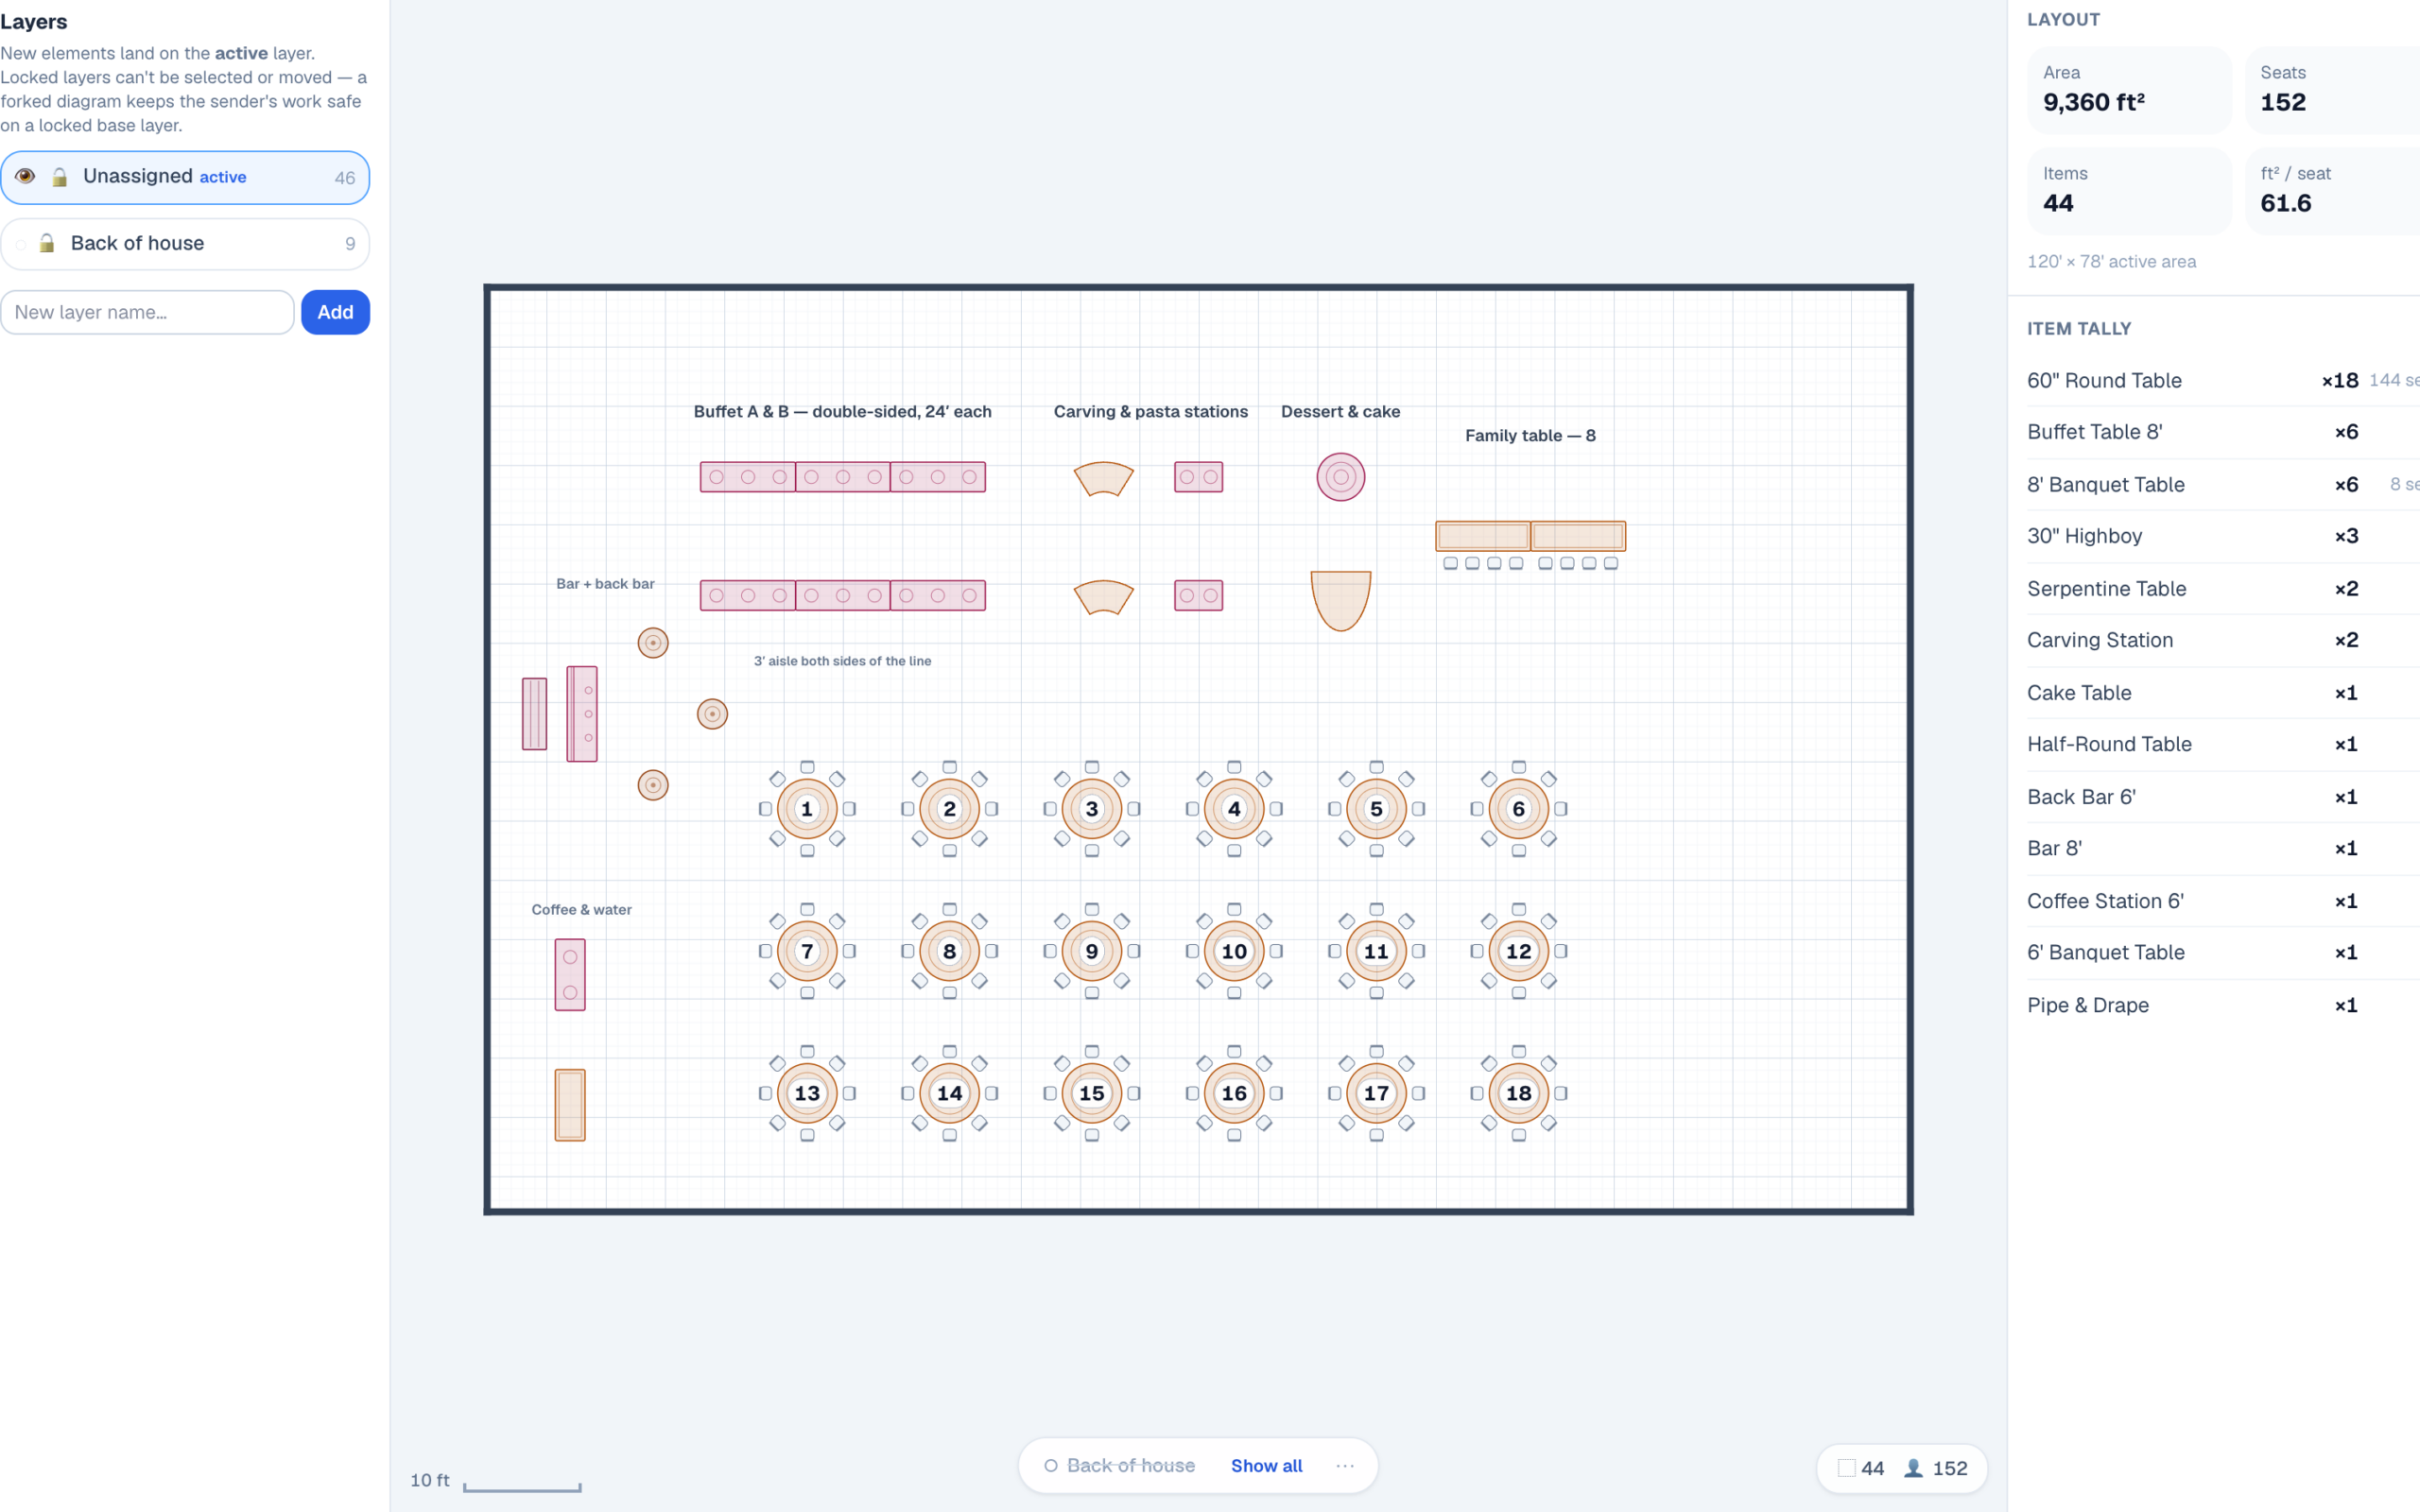
Task: Click the 'Coffee & water' label
Action: click(x=581, y=910)
